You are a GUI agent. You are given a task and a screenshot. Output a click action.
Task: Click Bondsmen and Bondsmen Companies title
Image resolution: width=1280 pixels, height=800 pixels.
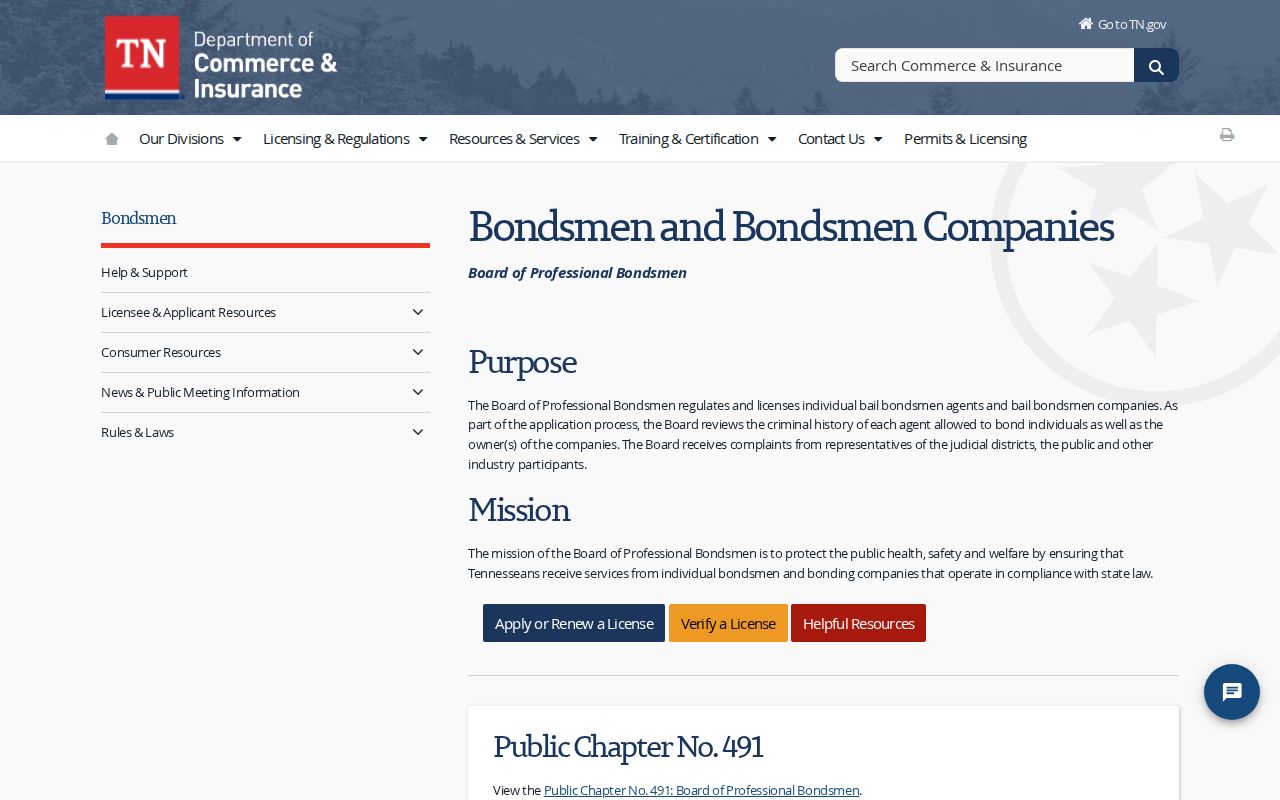[791, 226]
